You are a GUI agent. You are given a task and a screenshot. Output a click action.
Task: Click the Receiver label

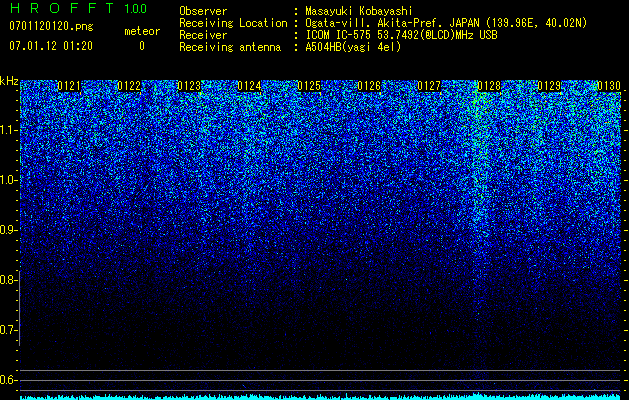tap(203, 35)
